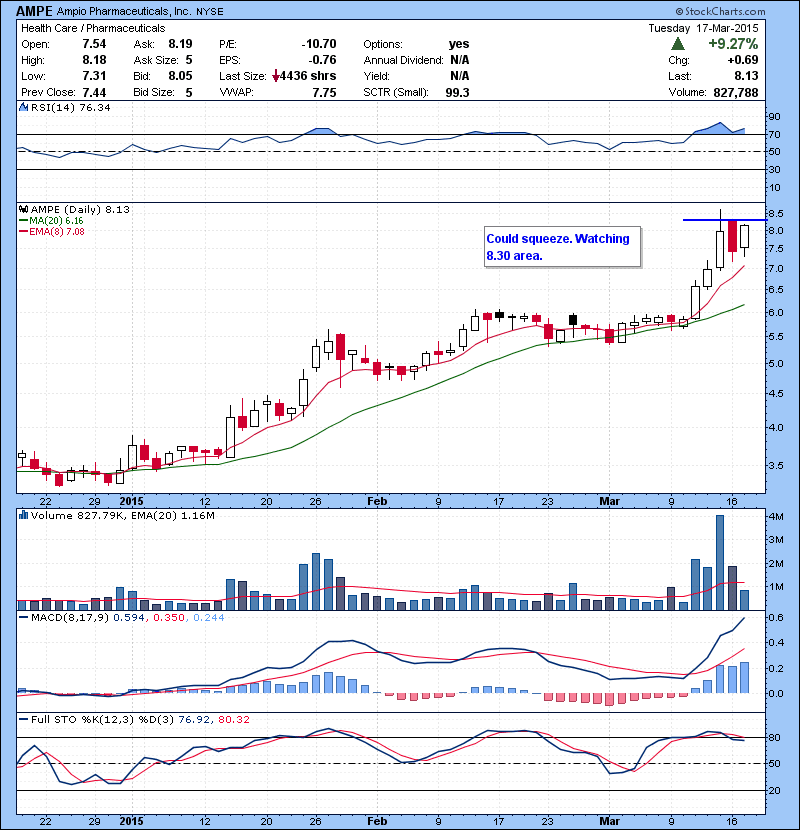This screenshot has width=800, height=830.
Task: Click the Annual Dividend N/A value
Action: point(460,60)
